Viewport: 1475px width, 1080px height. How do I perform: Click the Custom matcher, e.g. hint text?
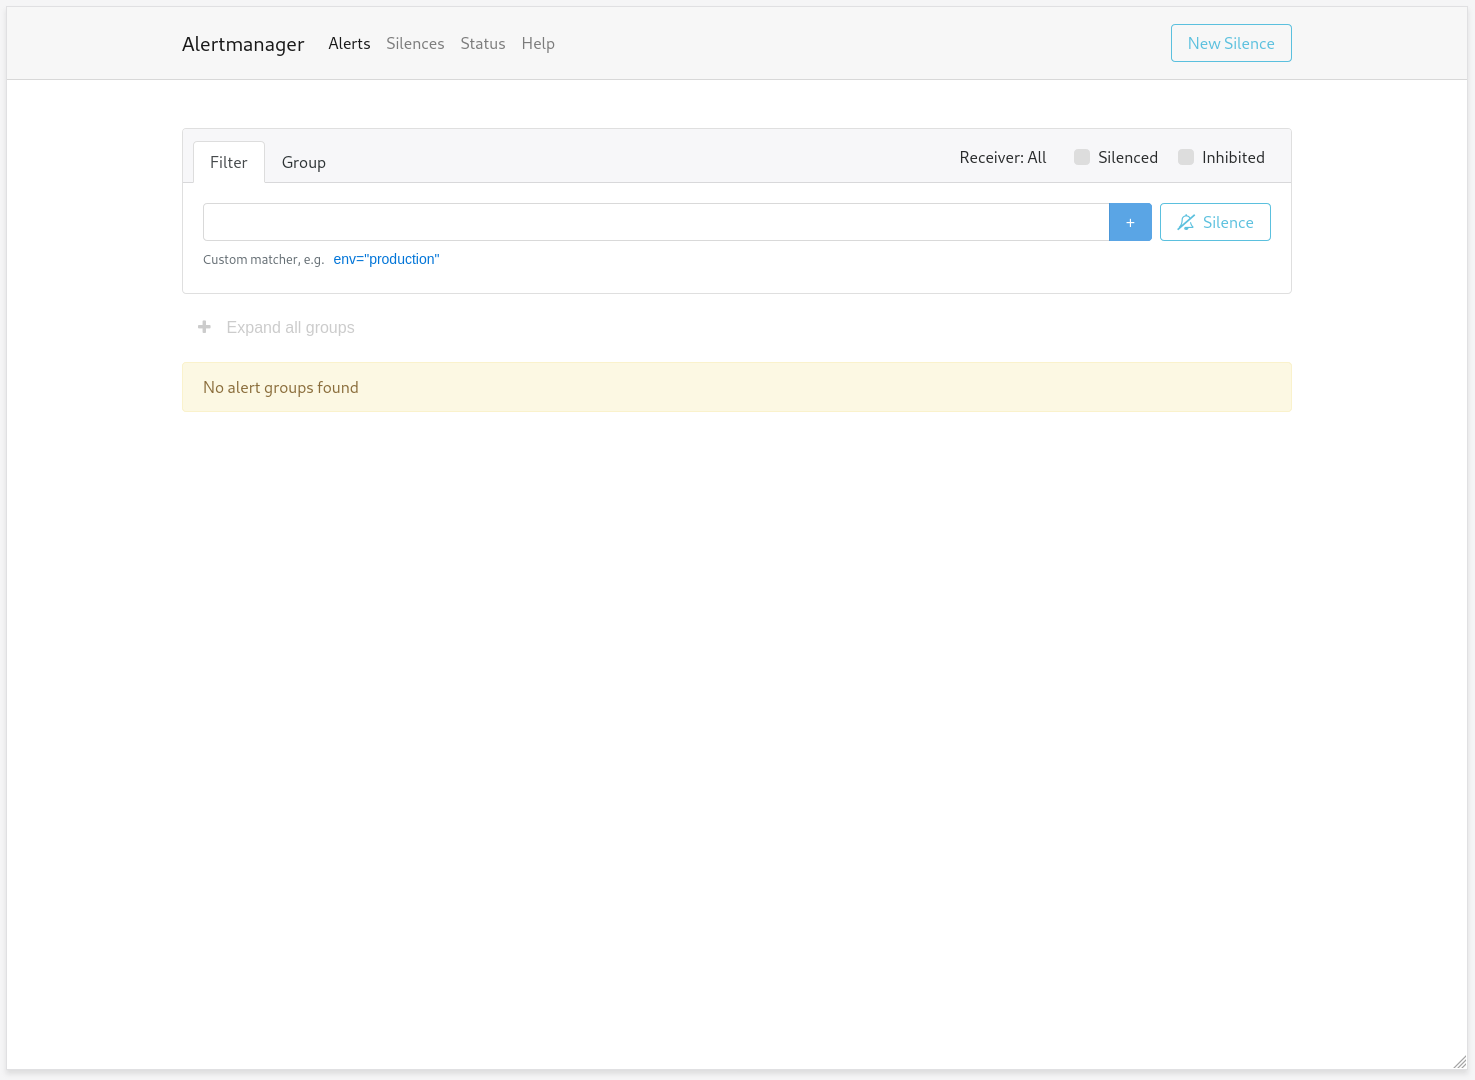coord(264,260)
